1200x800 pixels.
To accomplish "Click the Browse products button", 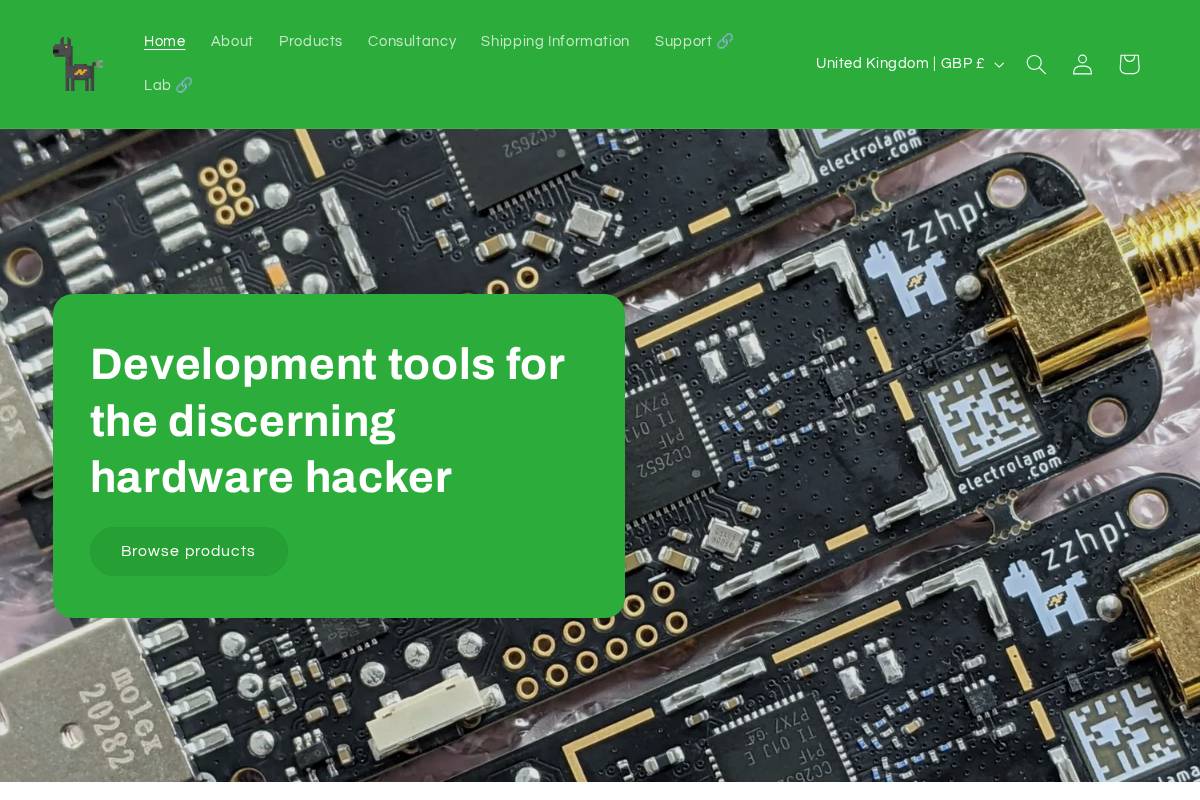I will click(x=188, y=551).
